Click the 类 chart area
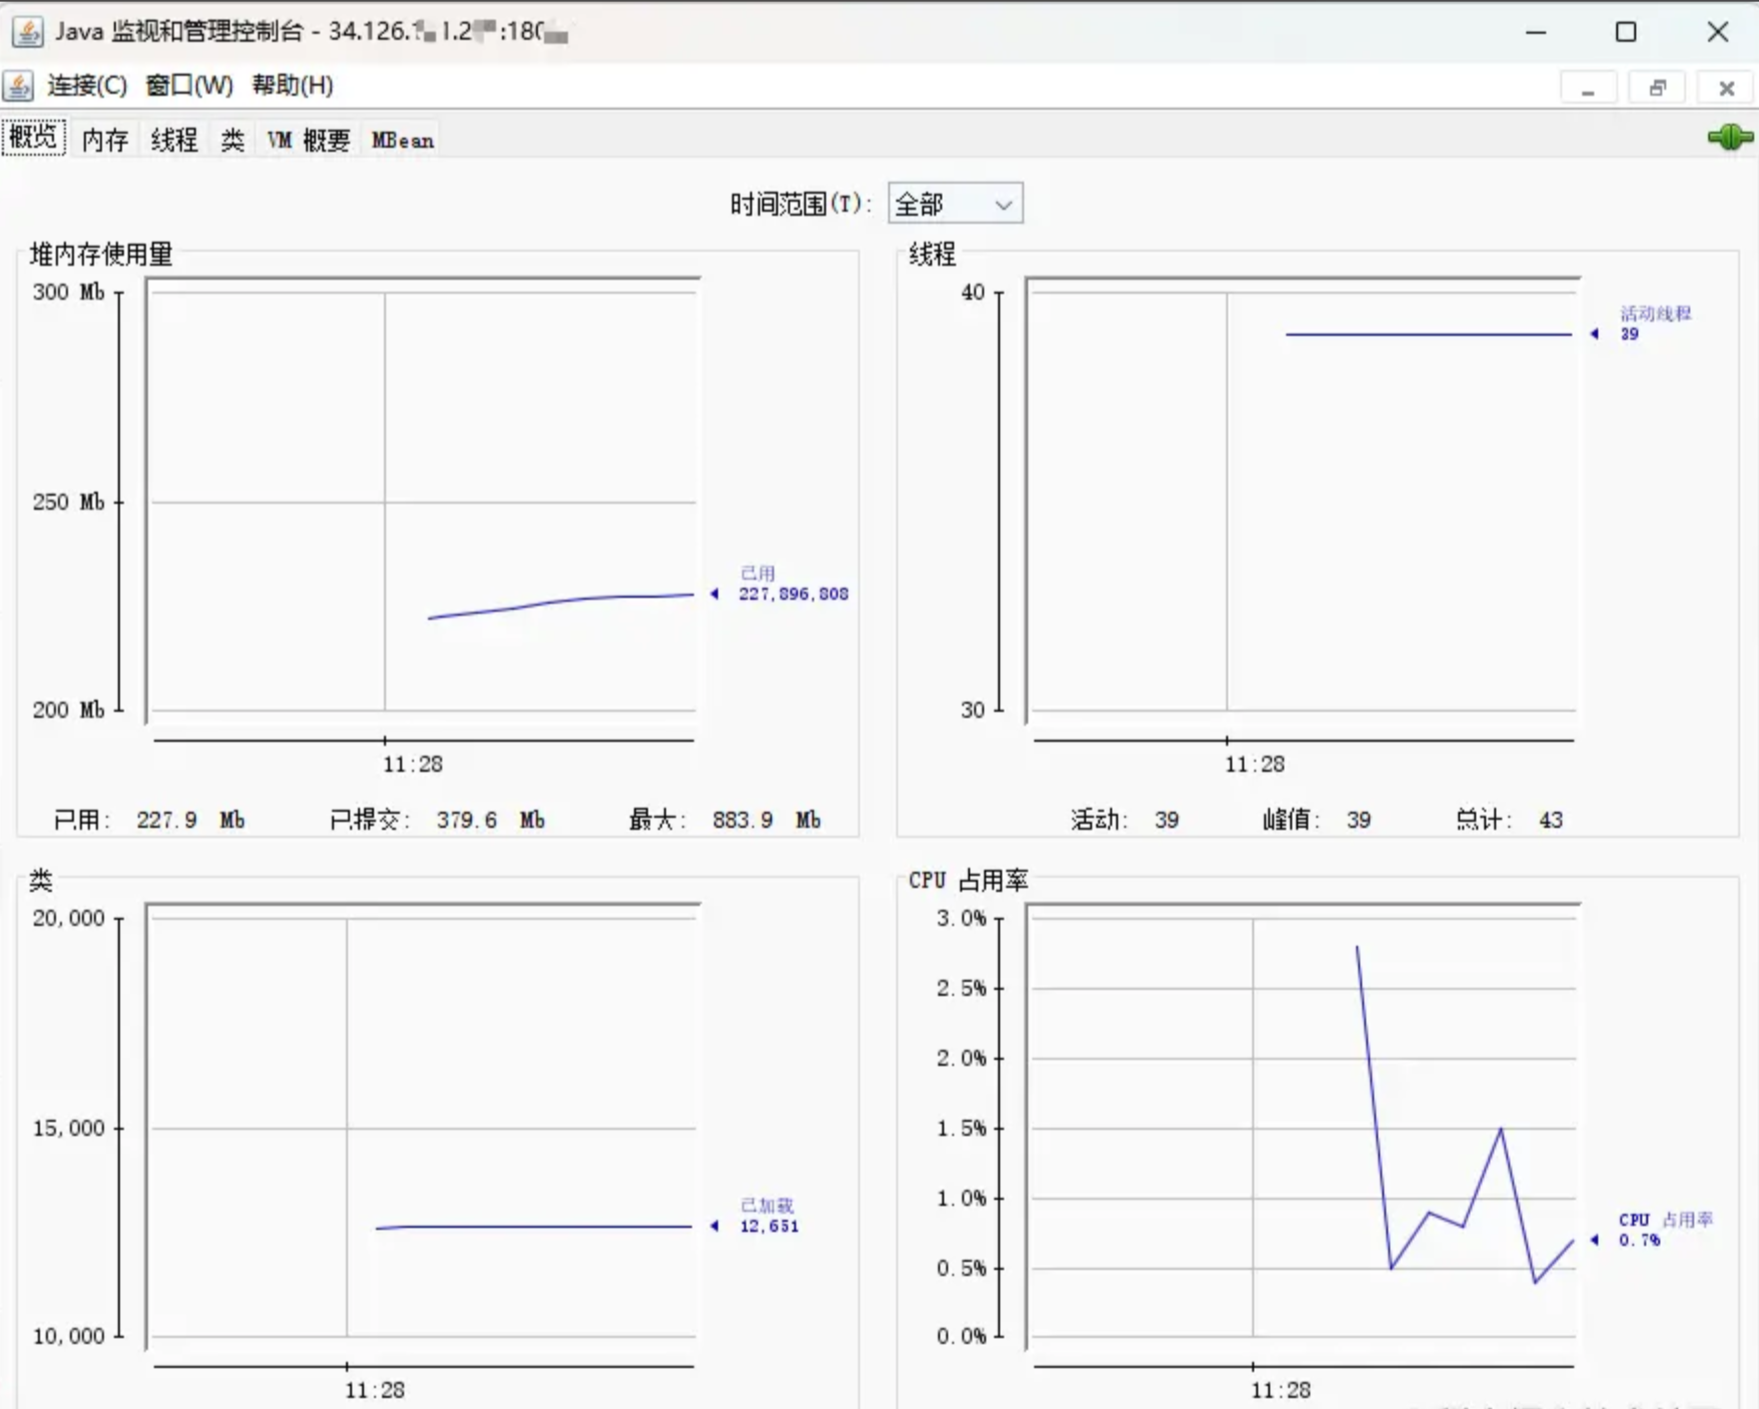 click(422, 1127)
